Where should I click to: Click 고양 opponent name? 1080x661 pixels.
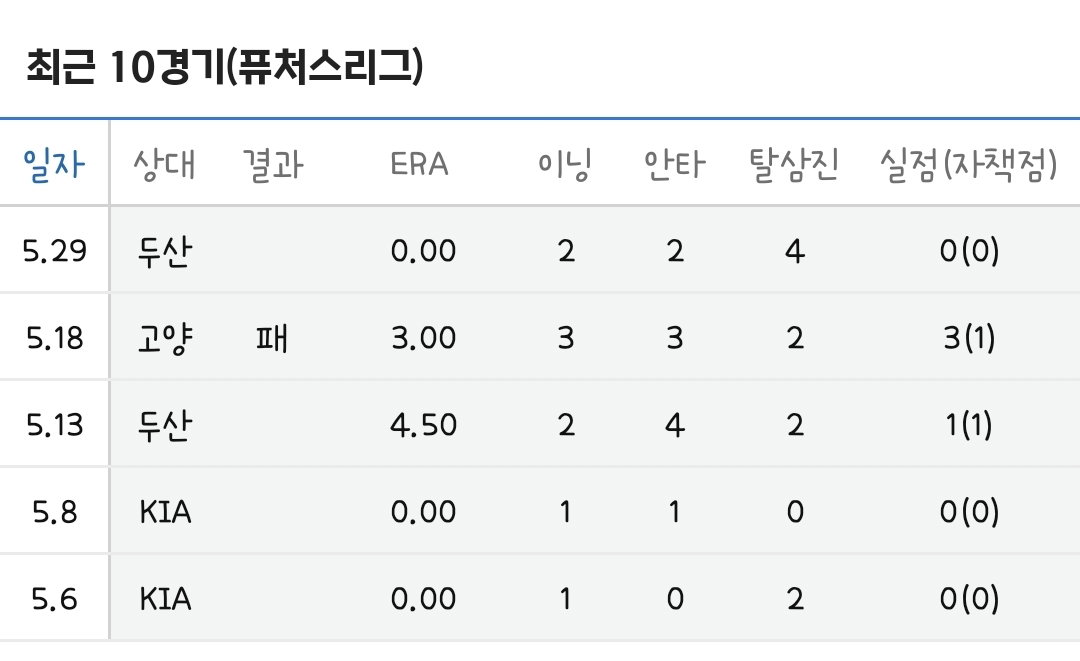[165, 338]
